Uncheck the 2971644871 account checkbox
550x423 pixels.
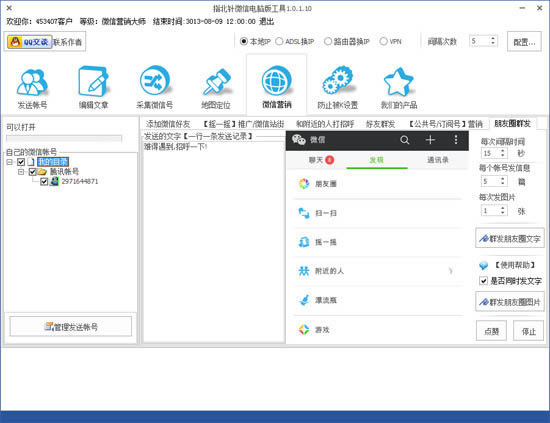[44, 181]
